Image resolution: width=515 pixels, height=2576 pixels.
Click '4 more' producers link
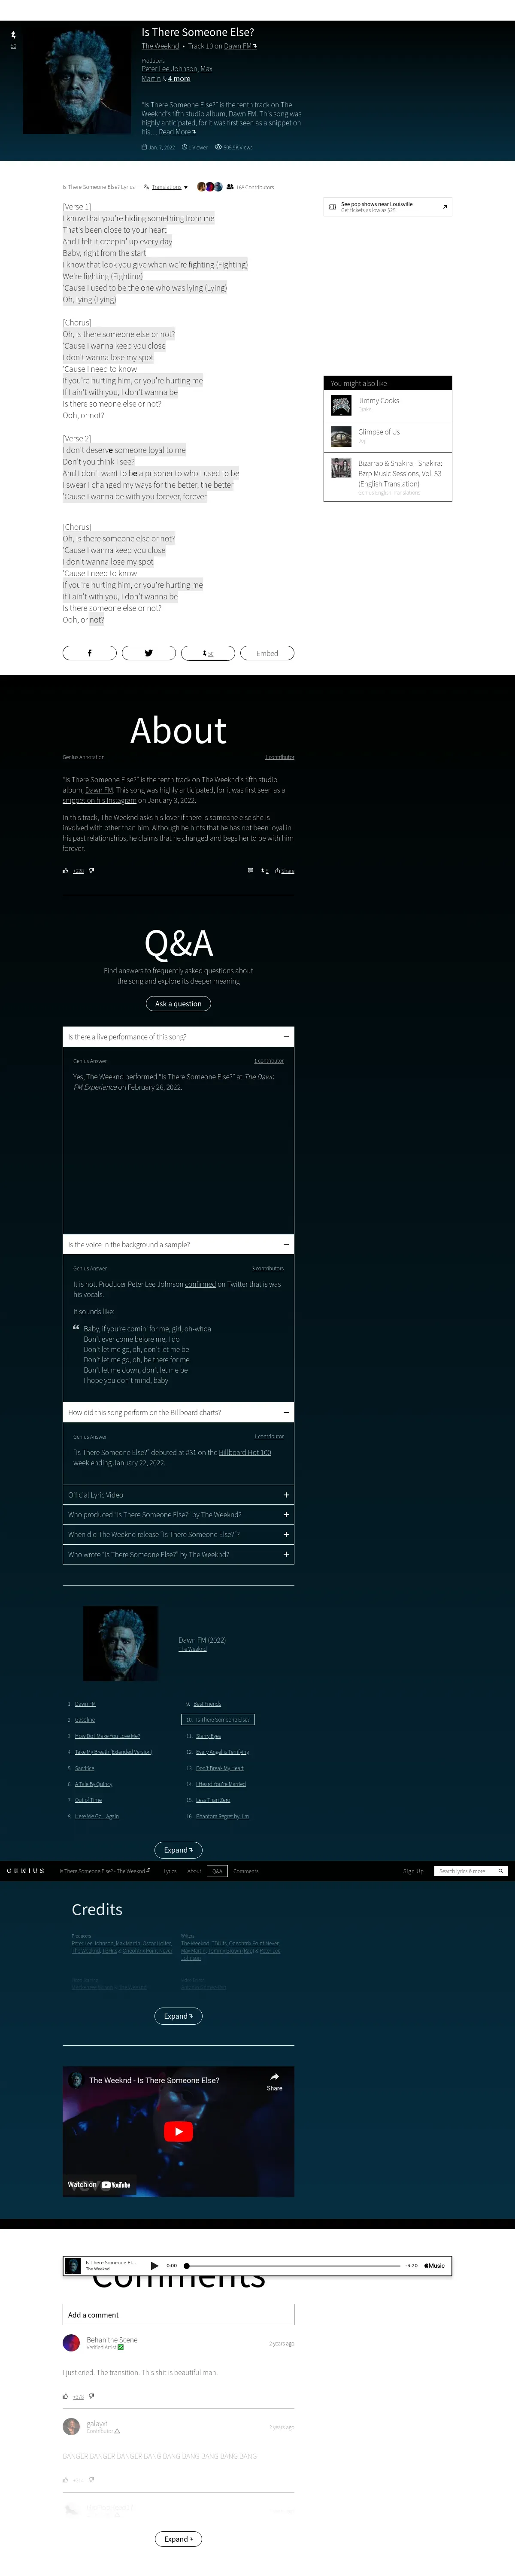pos(179,78)
